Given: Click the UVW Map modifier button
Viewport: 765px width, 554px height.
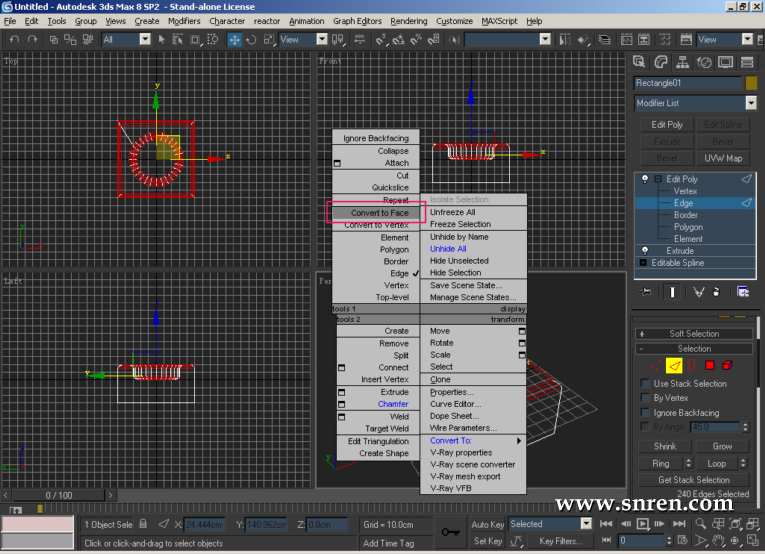Looking at the screenshot, I should 723,158.
